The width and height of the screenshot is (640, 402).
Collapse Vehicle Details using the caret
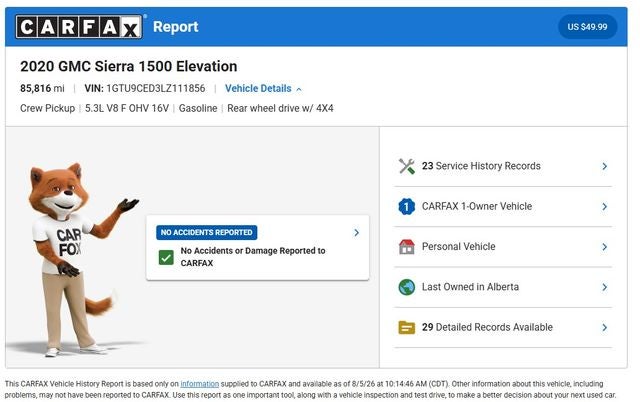pyautogui.click(x=299, y=89)
